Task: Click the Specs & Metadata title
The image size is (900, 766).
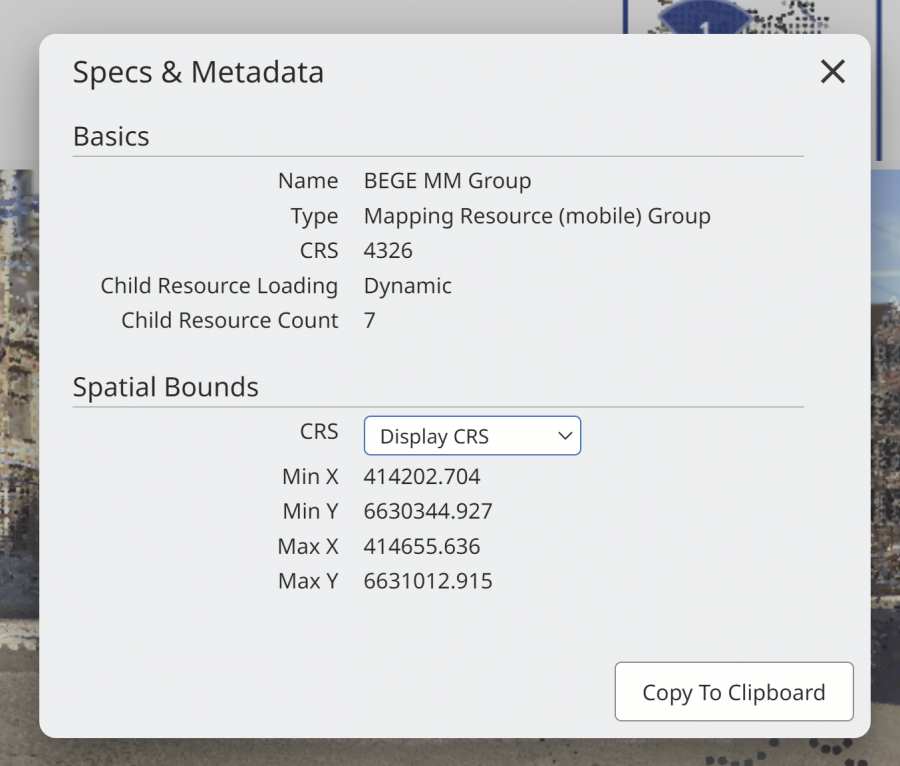Action: [x=198, y=72]
